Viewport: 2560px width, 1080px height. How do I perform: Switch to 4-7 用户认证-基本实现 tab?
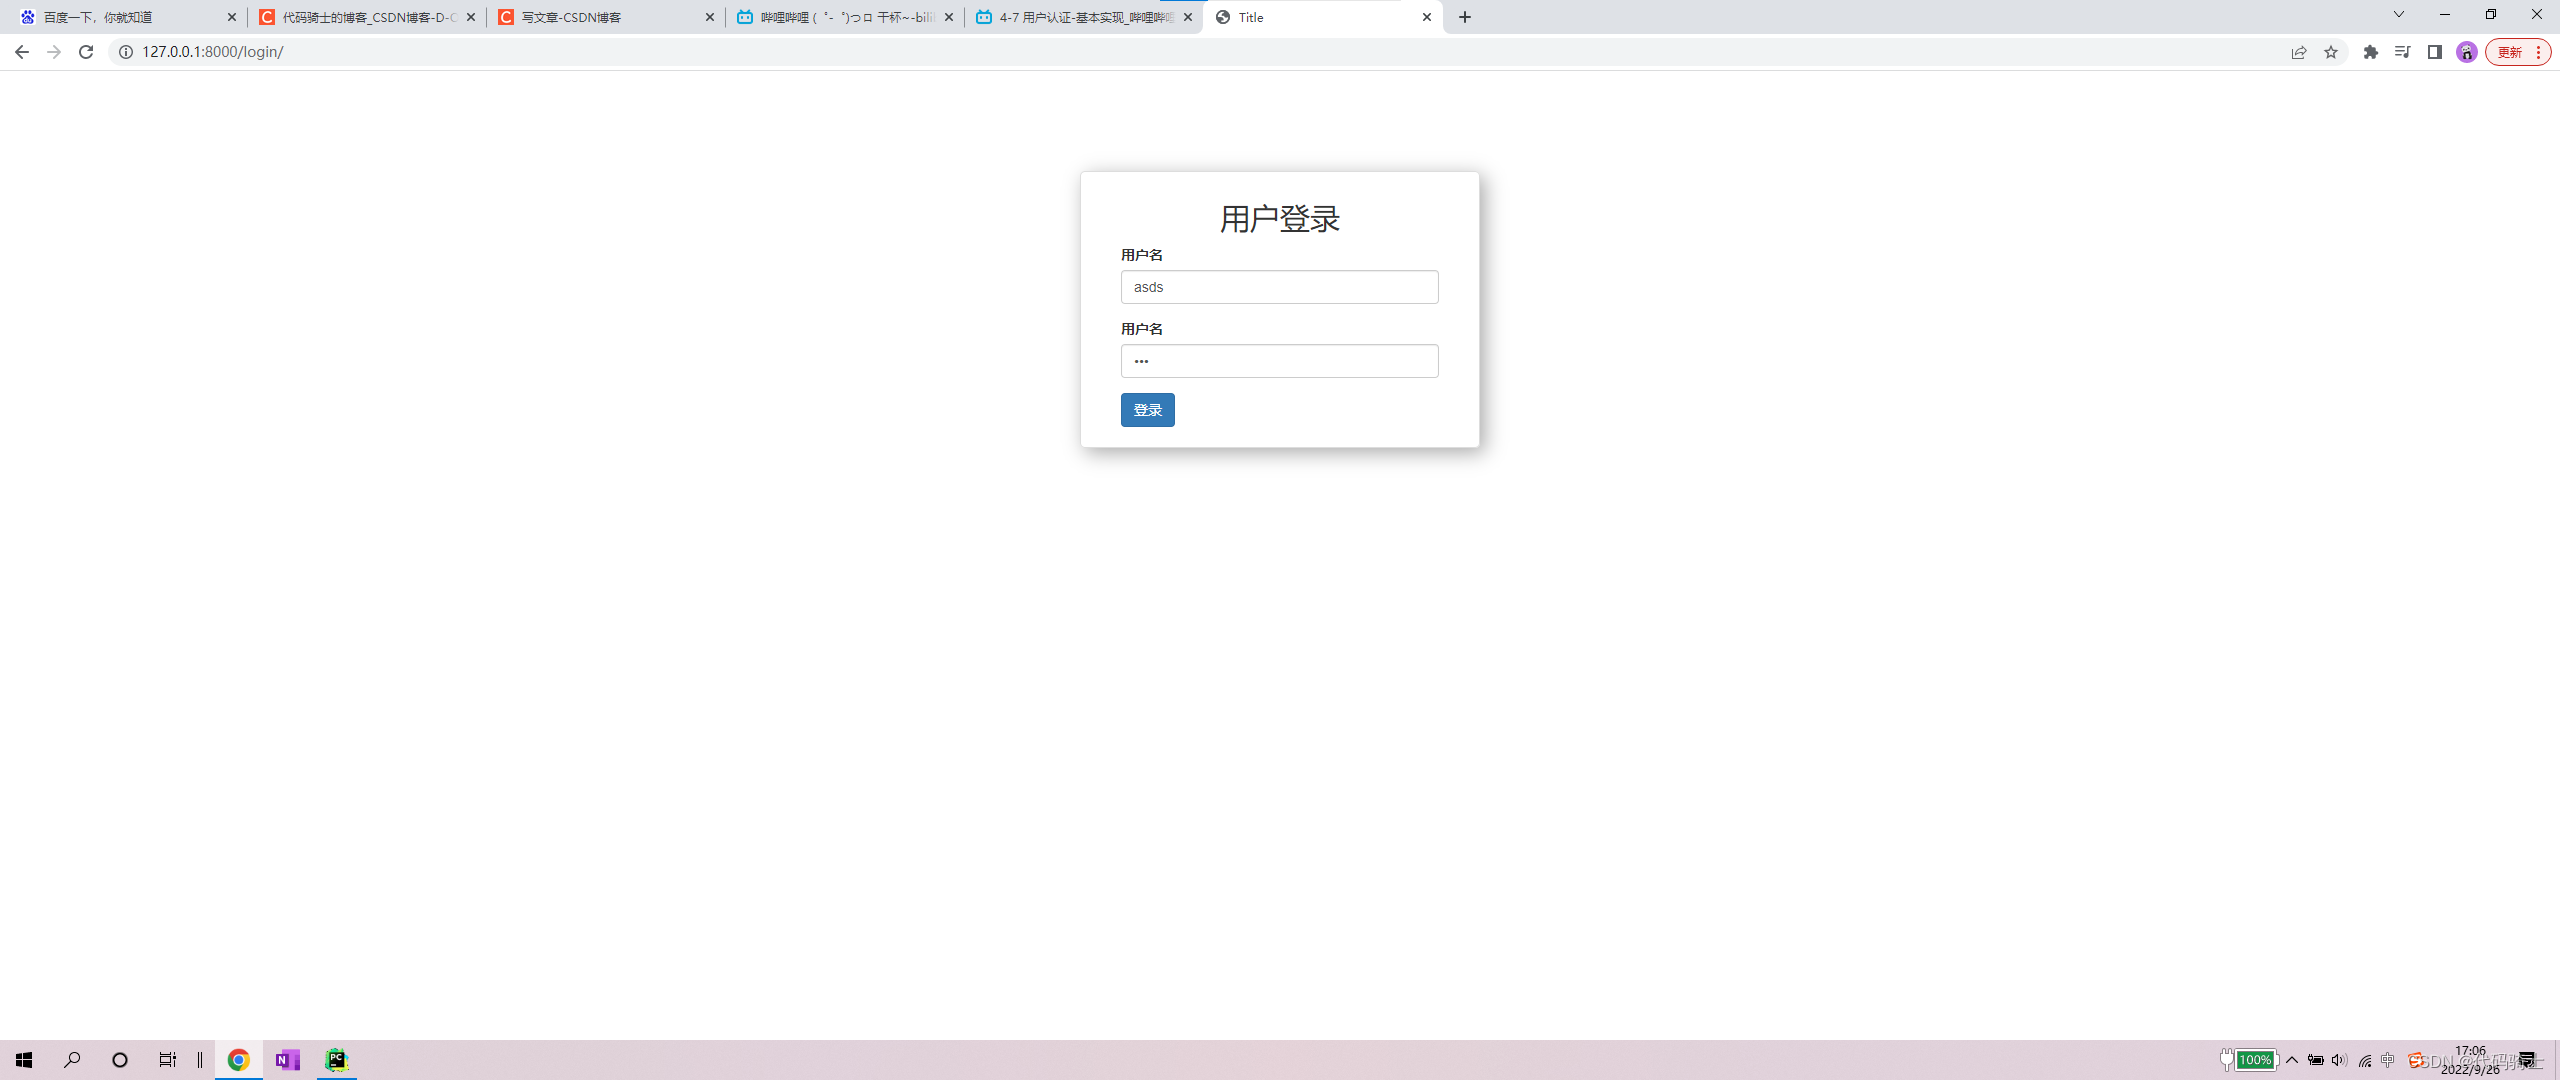[1085, 17]
